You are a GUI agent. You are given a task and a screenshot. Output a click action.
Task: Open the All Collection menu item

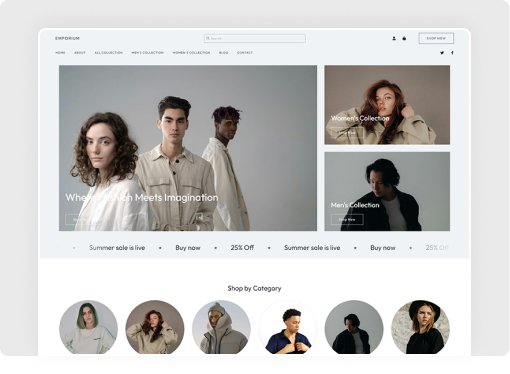pyautogui.click(x=109, y=53)
